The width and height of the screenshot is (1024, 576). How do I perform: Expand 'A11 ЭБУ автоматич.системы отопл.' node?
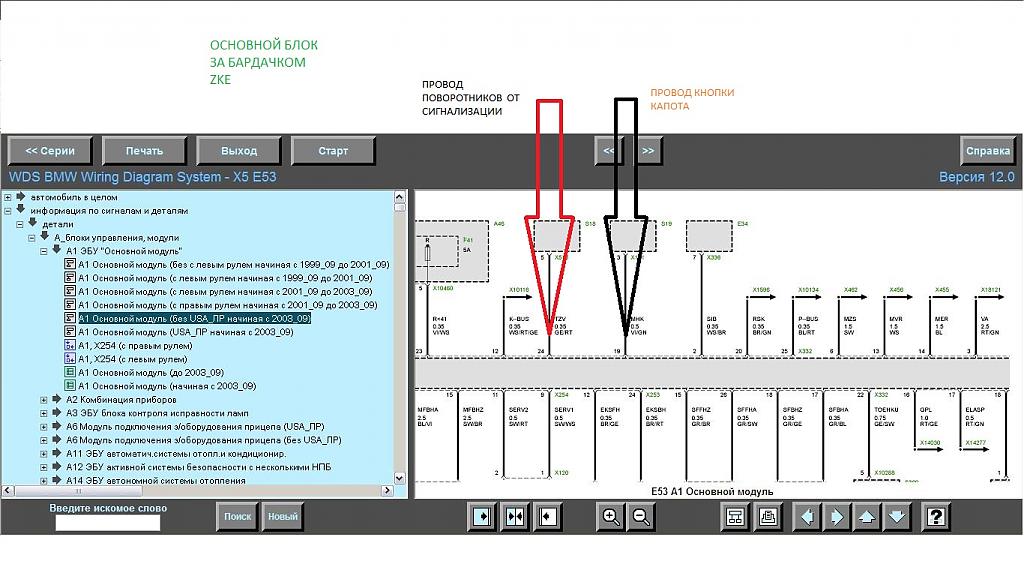pos(44,454)
